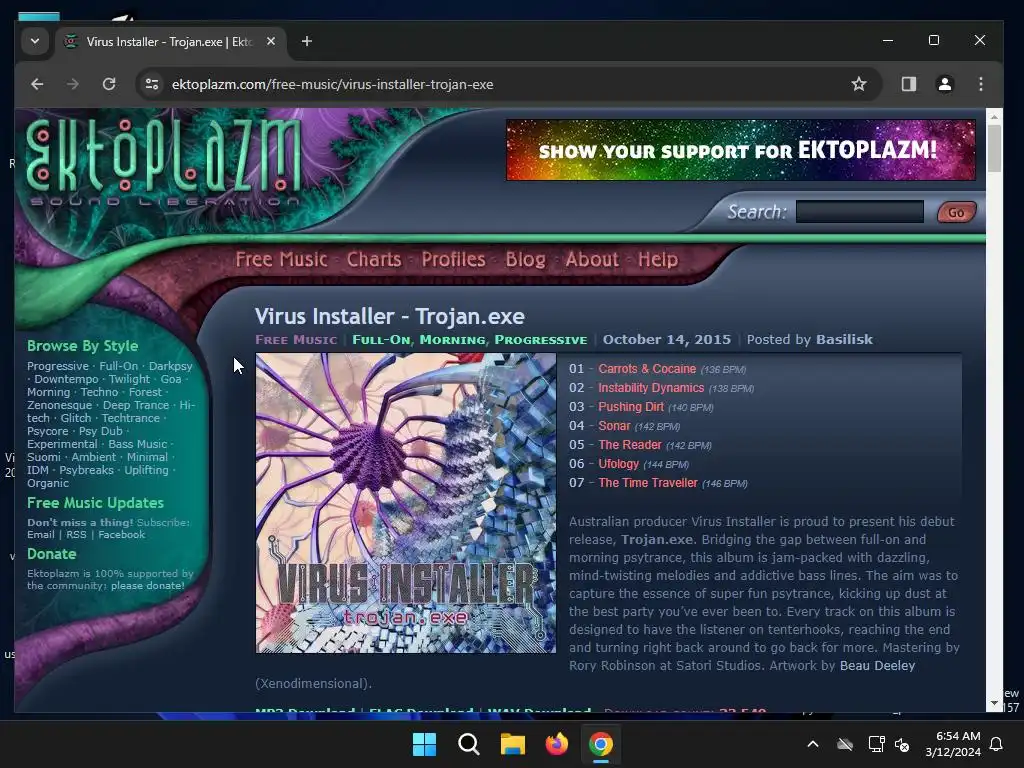This screenshot has width=1024, height=768.
Task: Browse Techno style in sidebar
Action: pyautogui.click(x=99, y=392)
